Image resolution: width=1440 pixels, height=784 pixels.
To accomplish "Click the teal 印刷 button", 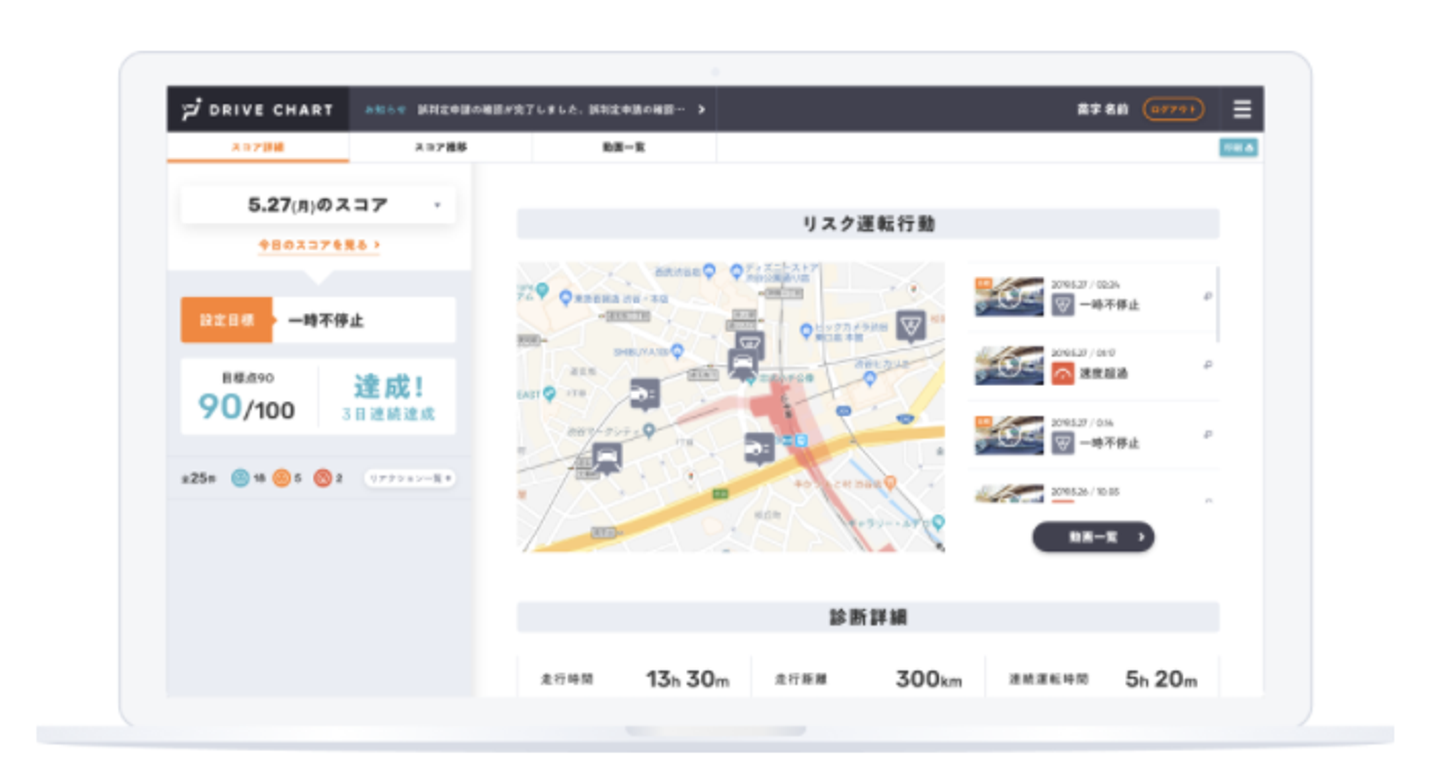I will click(x=1238, y=148).
